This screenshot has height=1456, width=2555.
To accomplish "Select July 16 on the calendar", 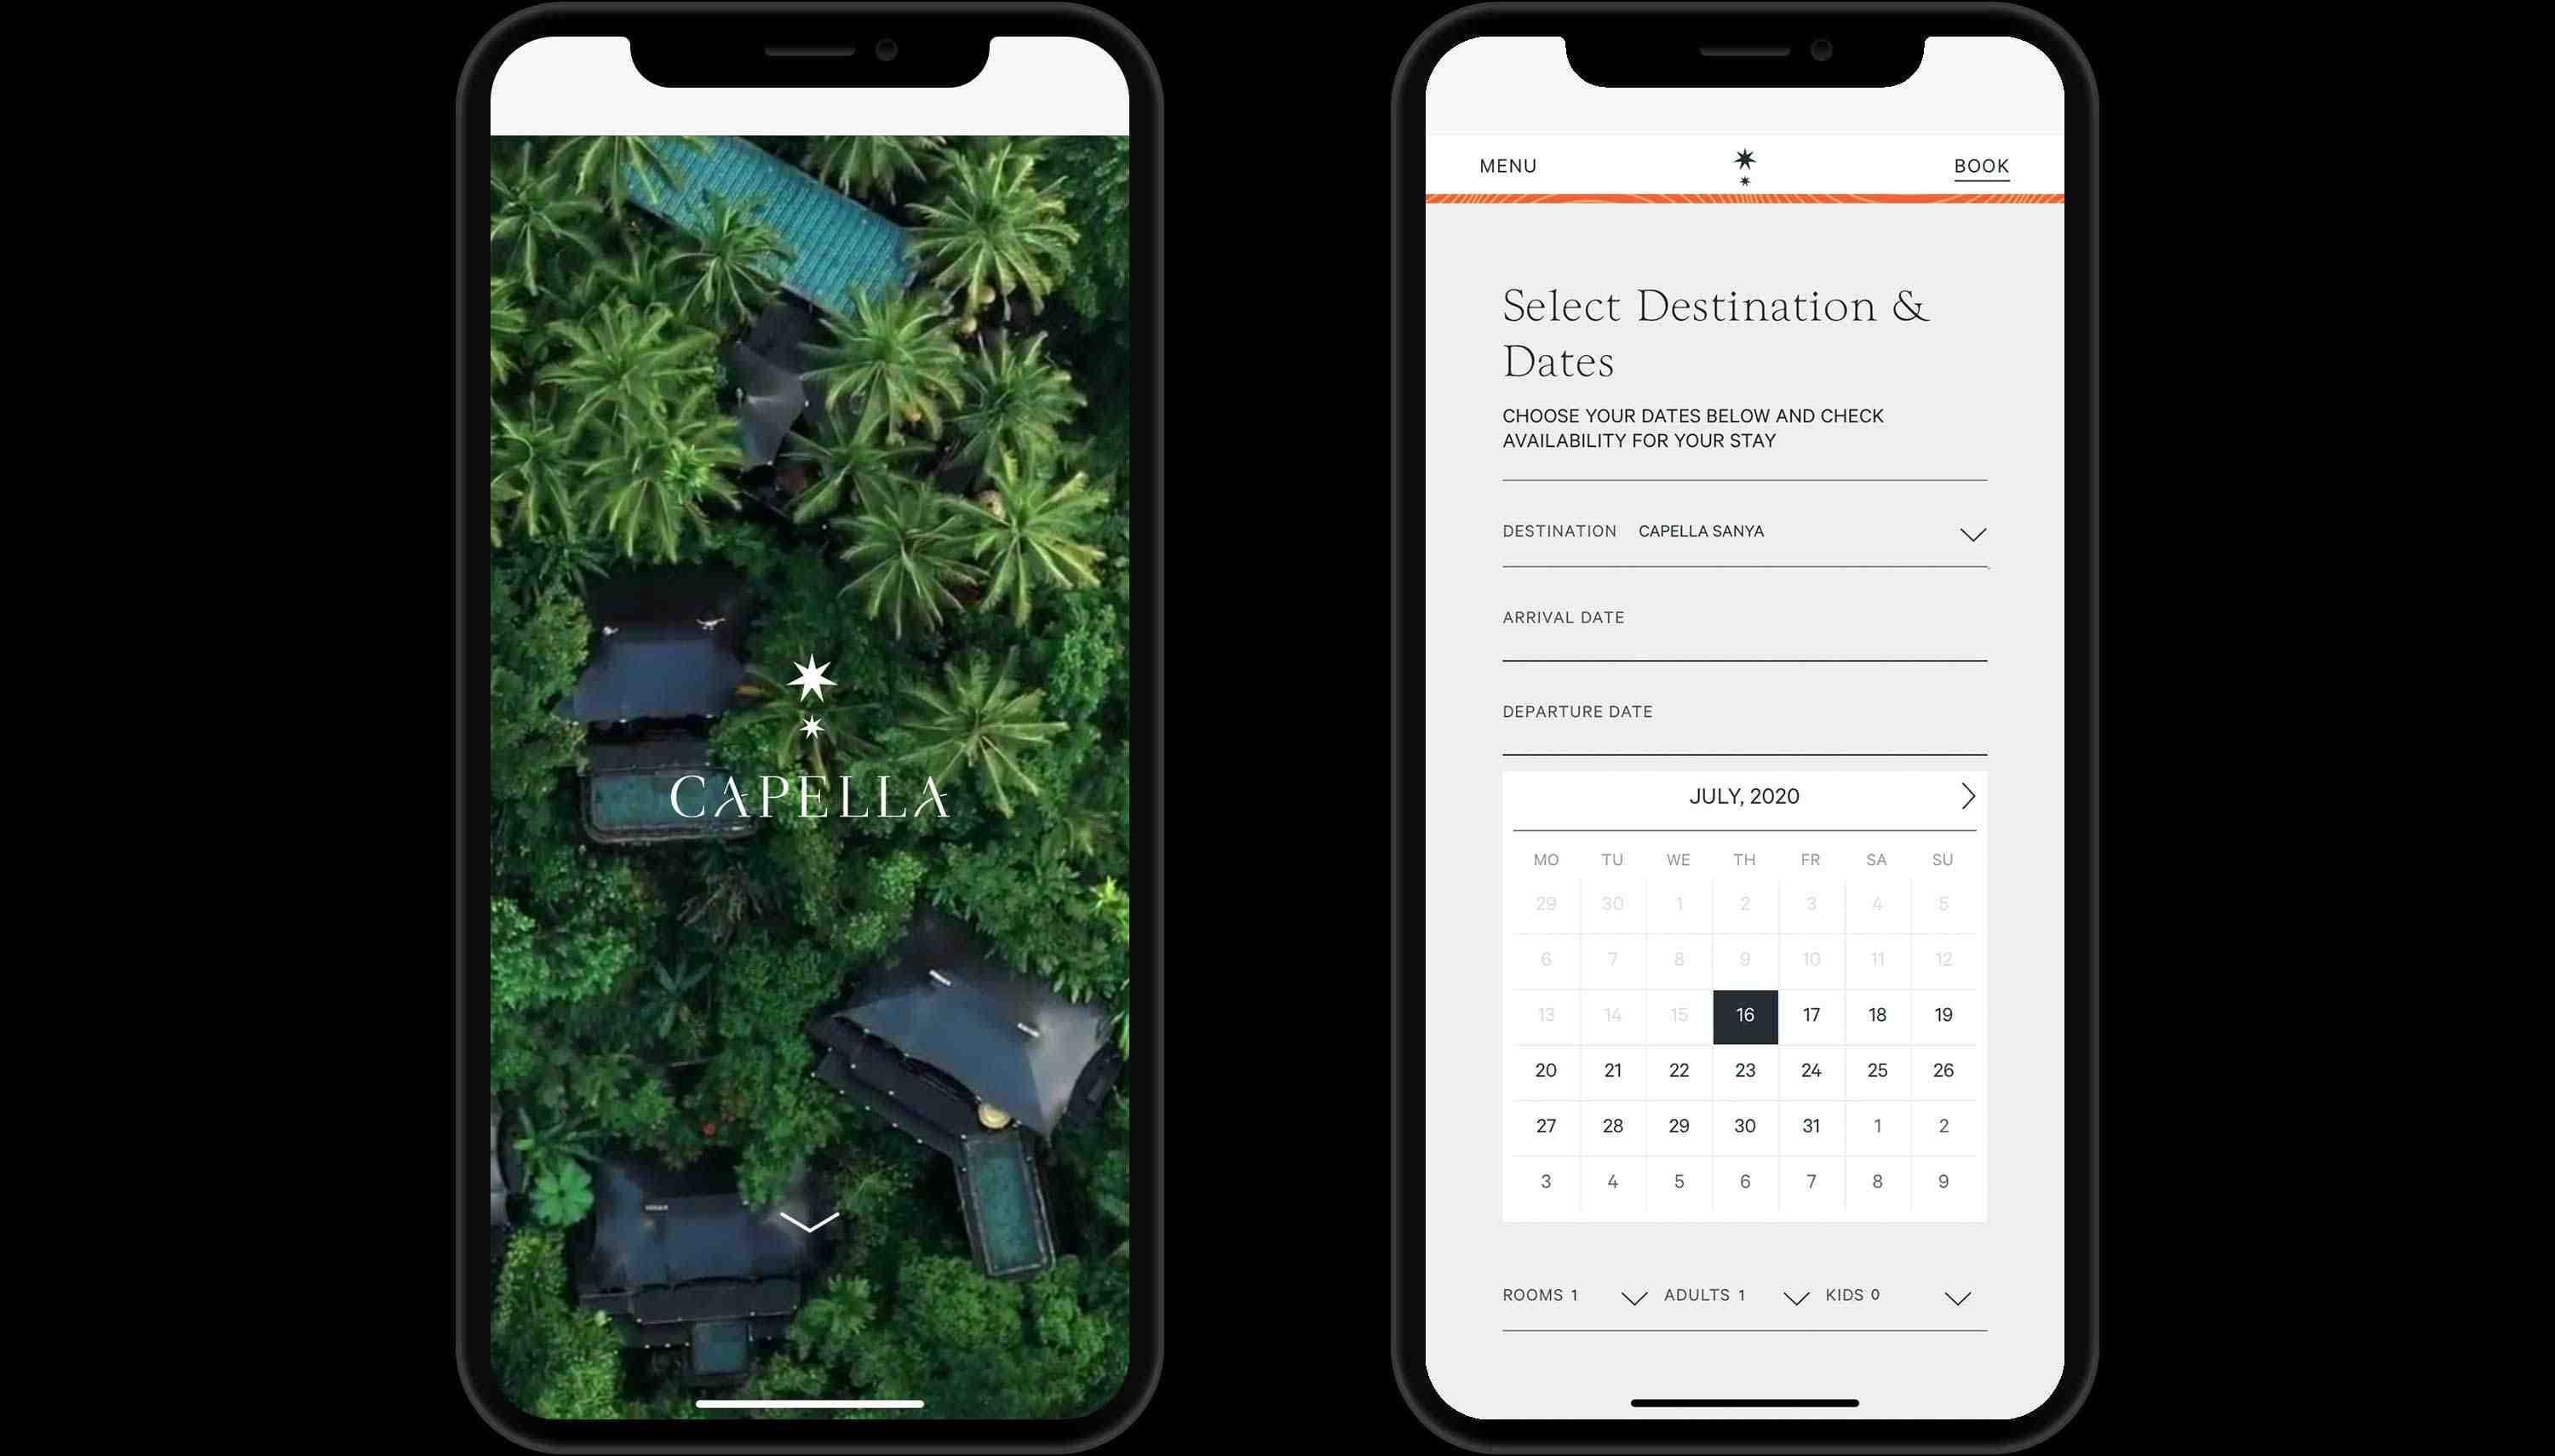I will pyautogui.click(x=1743, y=1014).
